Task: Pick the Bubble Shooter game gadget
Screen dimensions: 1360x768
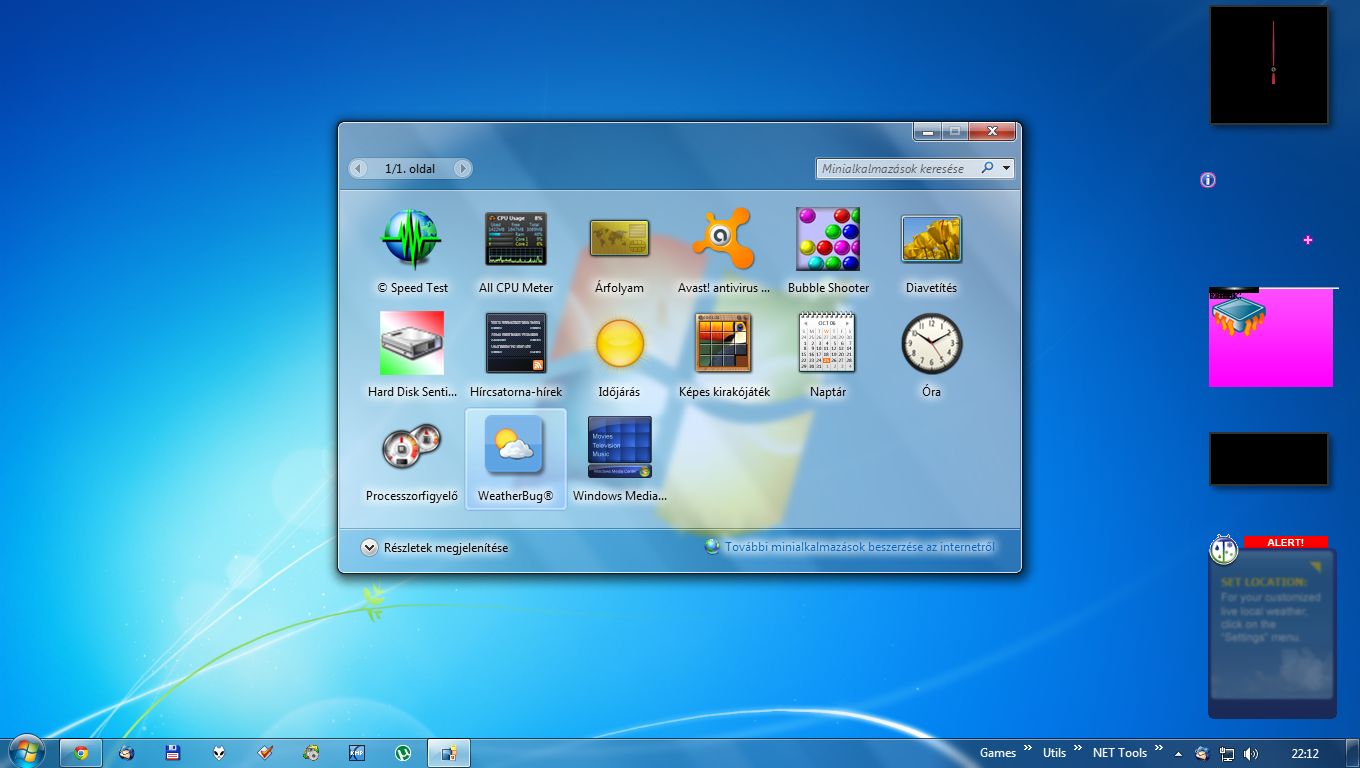Action: (x=828, y=239)
